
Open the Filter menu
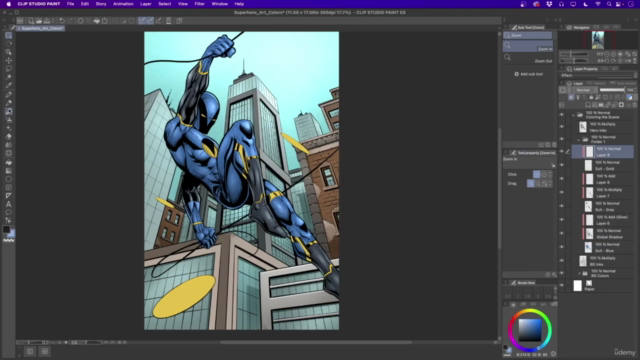200,4
